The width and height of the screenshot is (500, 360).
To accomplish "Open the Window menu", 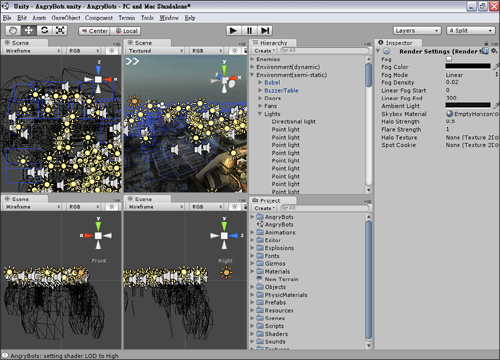I will pos(169,18).
